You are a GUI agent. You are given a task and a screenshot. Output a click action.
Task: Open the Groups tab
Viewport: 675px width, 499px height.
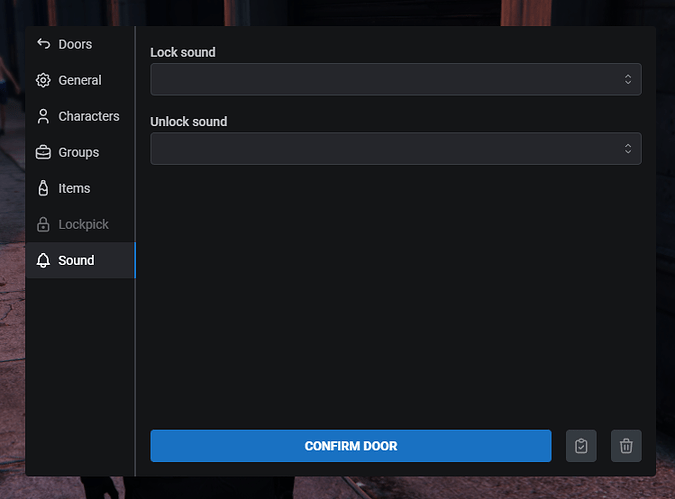pyautogui.click(x=80, y=152)
